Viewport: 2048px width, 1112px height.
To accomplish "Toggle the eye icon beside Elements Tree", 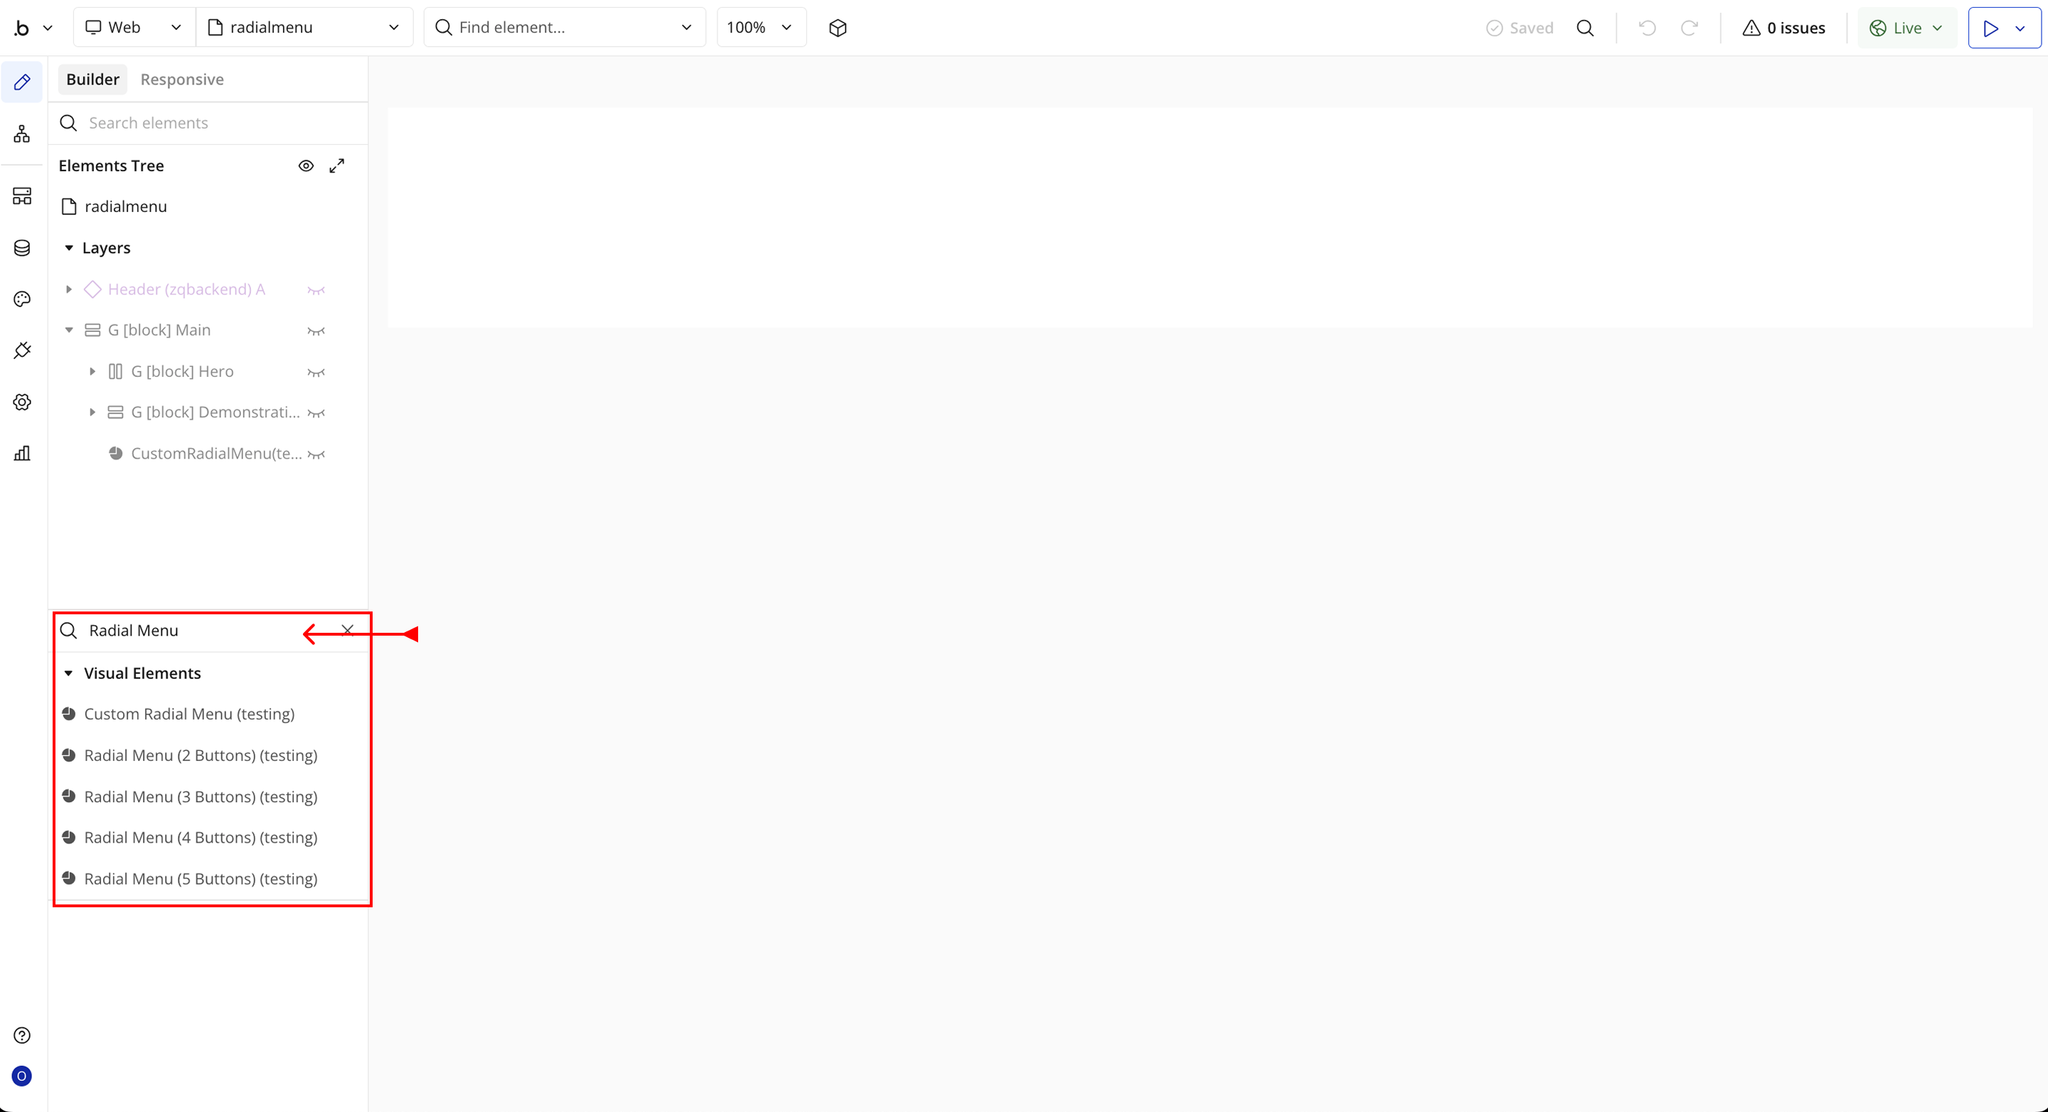I will [x=306, y=166].
